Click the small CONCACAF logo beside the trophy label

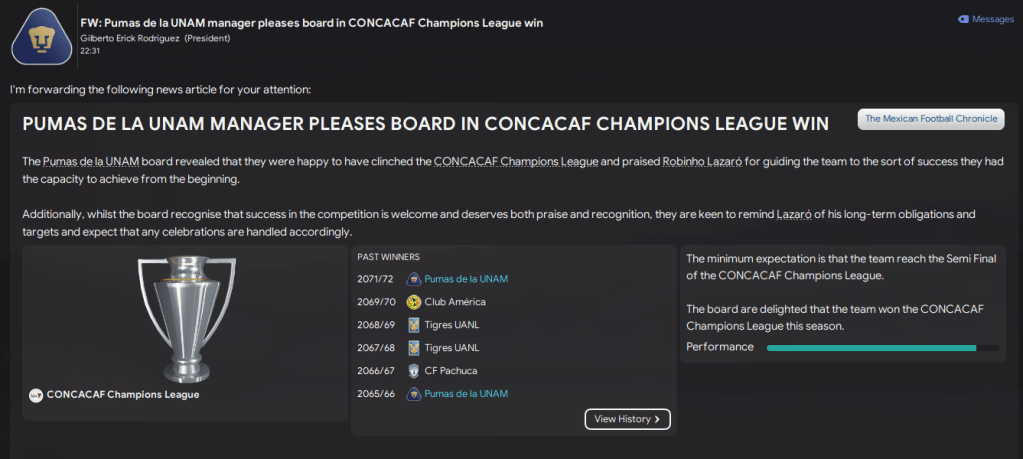point(36,395)
